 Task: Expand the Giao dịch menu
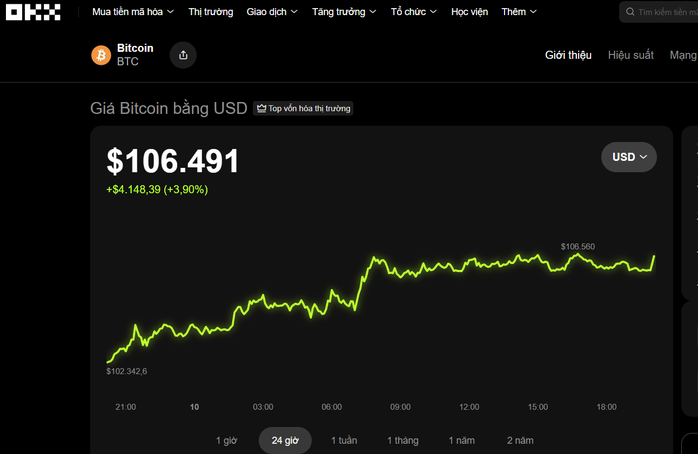[271, 12]
